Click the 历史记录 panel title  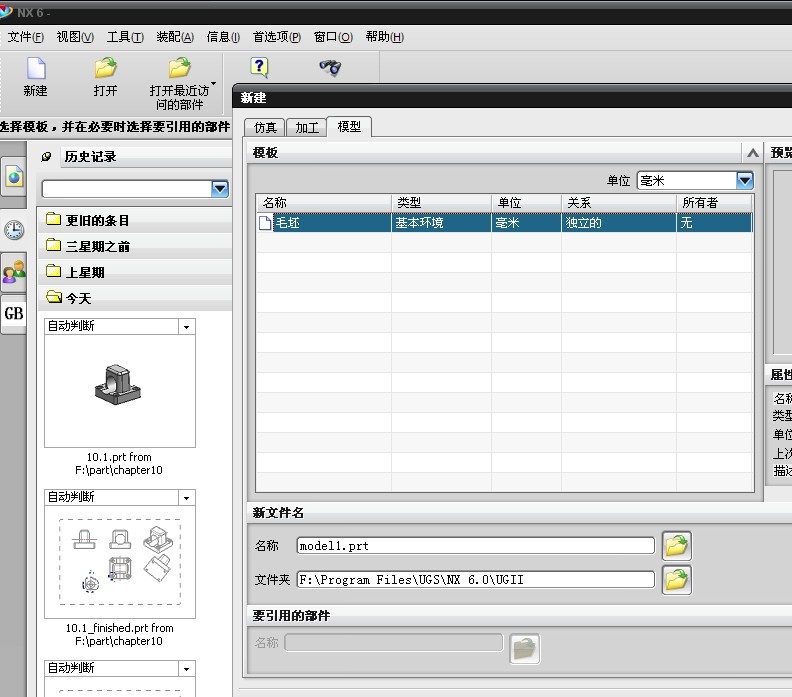90,157
